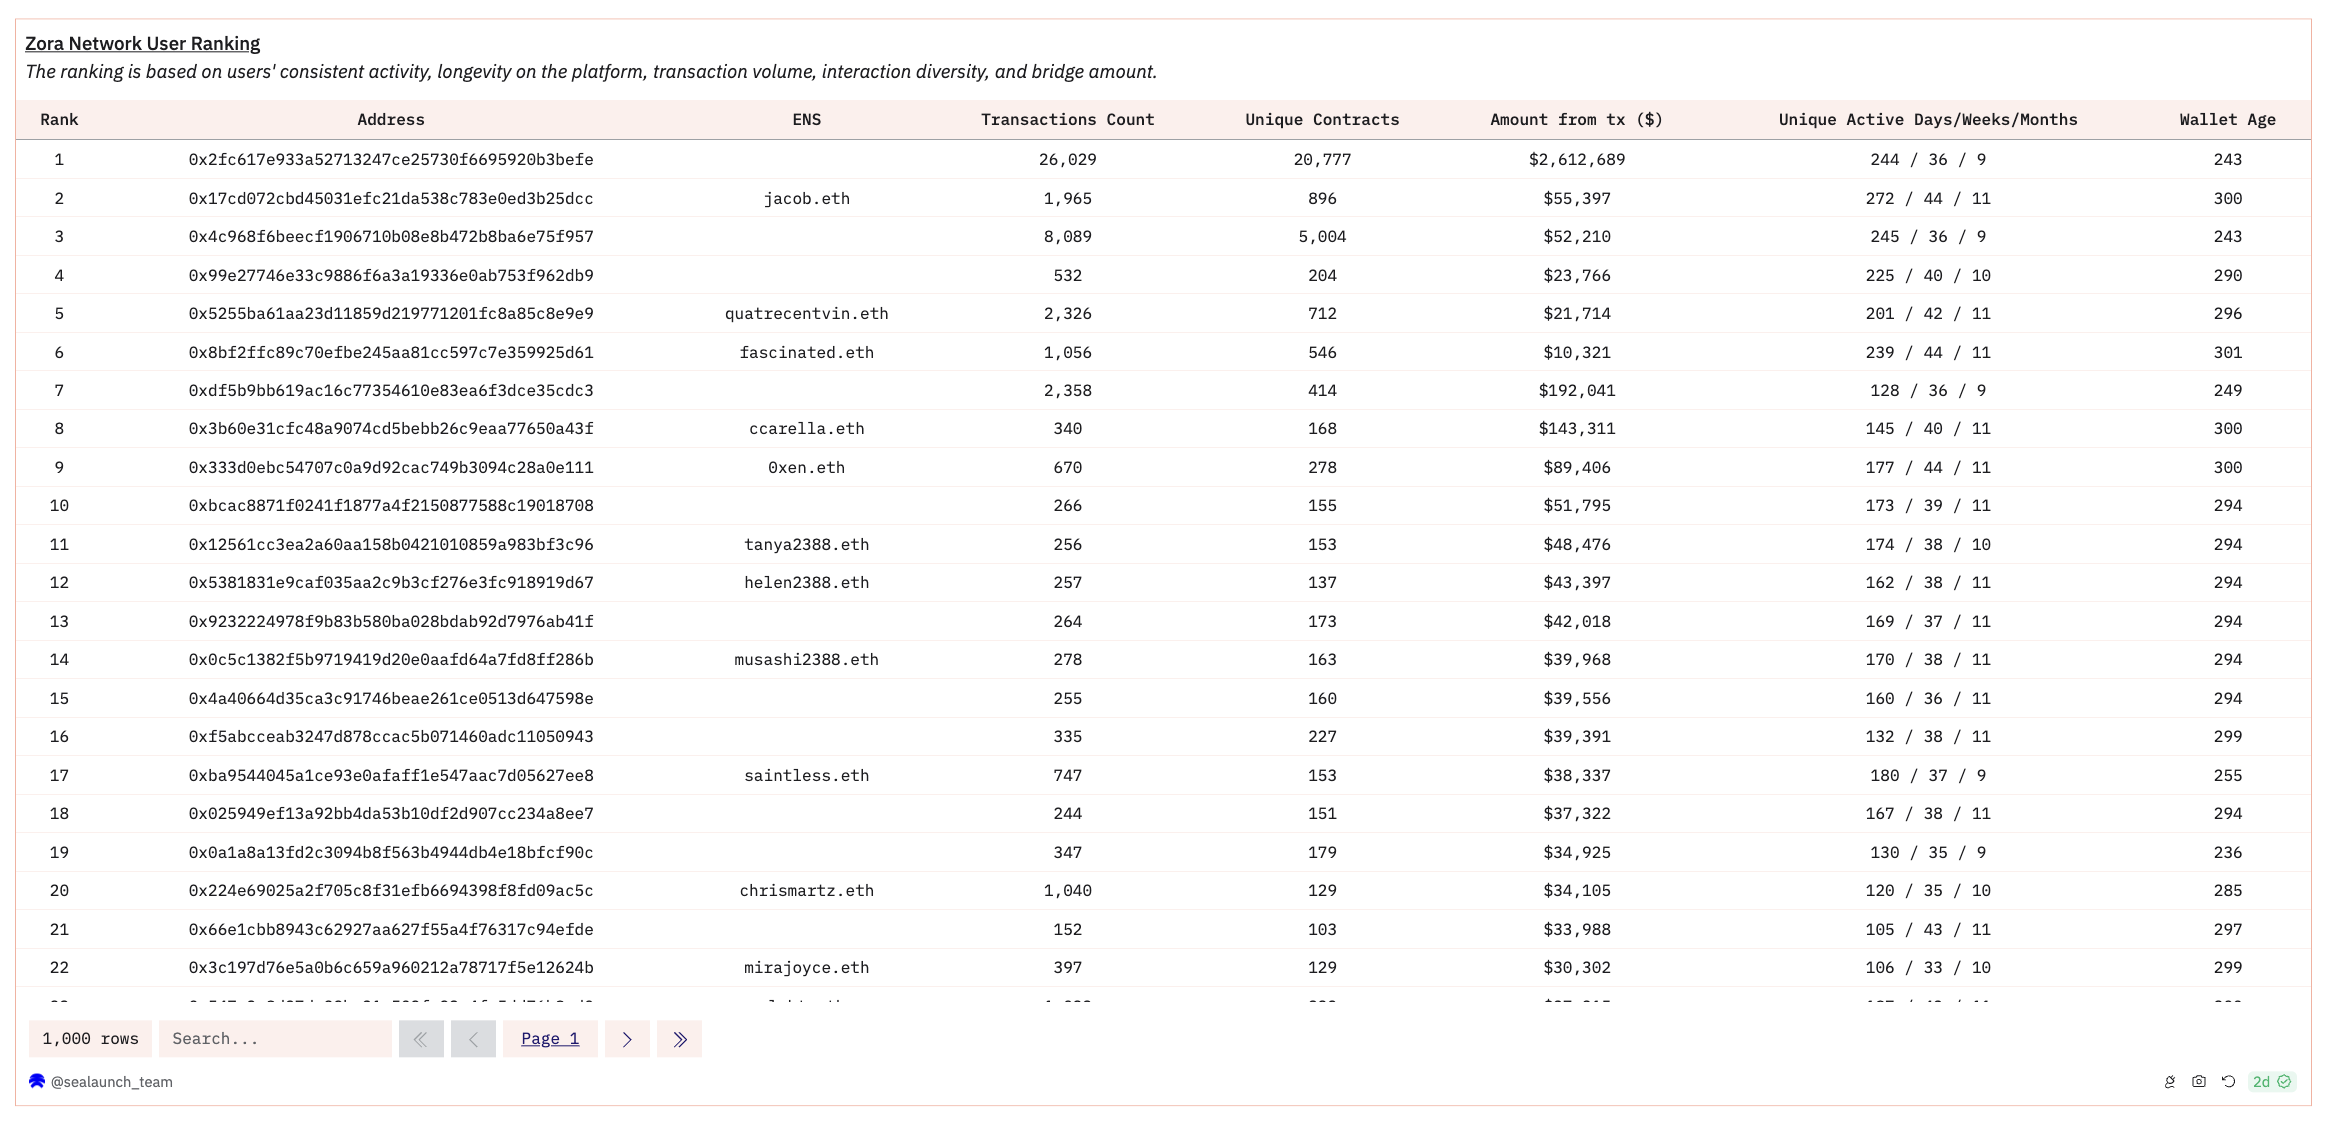Viewport: 2326px width, 1122px height.
Task: Sort by Wallet Age column header
Action: (2227, 120)
